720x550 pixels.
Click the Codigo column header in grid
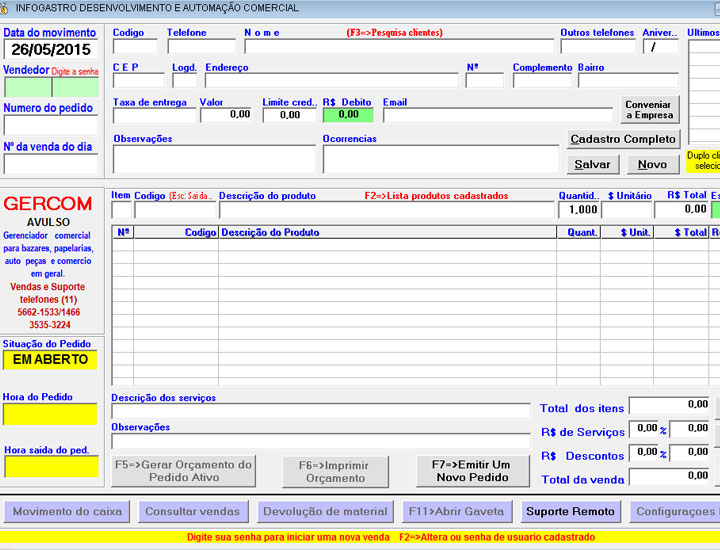click(176, 232)
